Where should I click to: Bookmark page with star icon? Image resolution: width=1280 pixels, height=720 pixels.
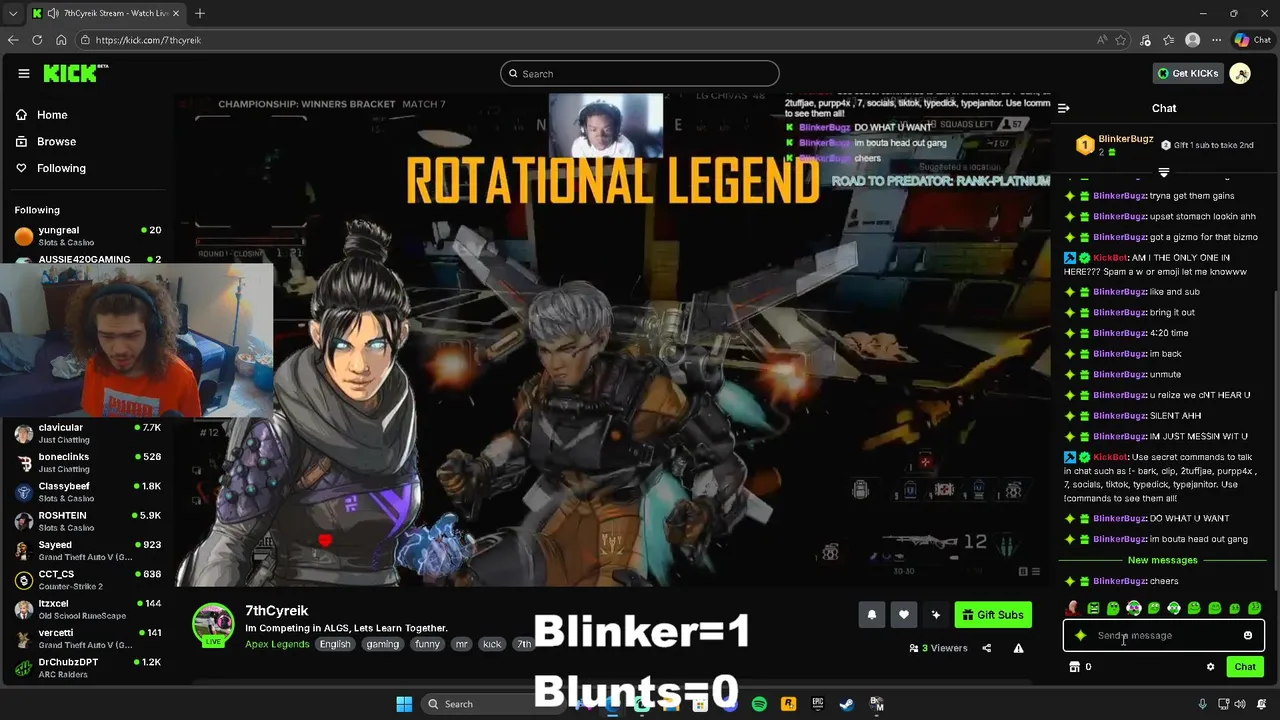pos(1121,40)
